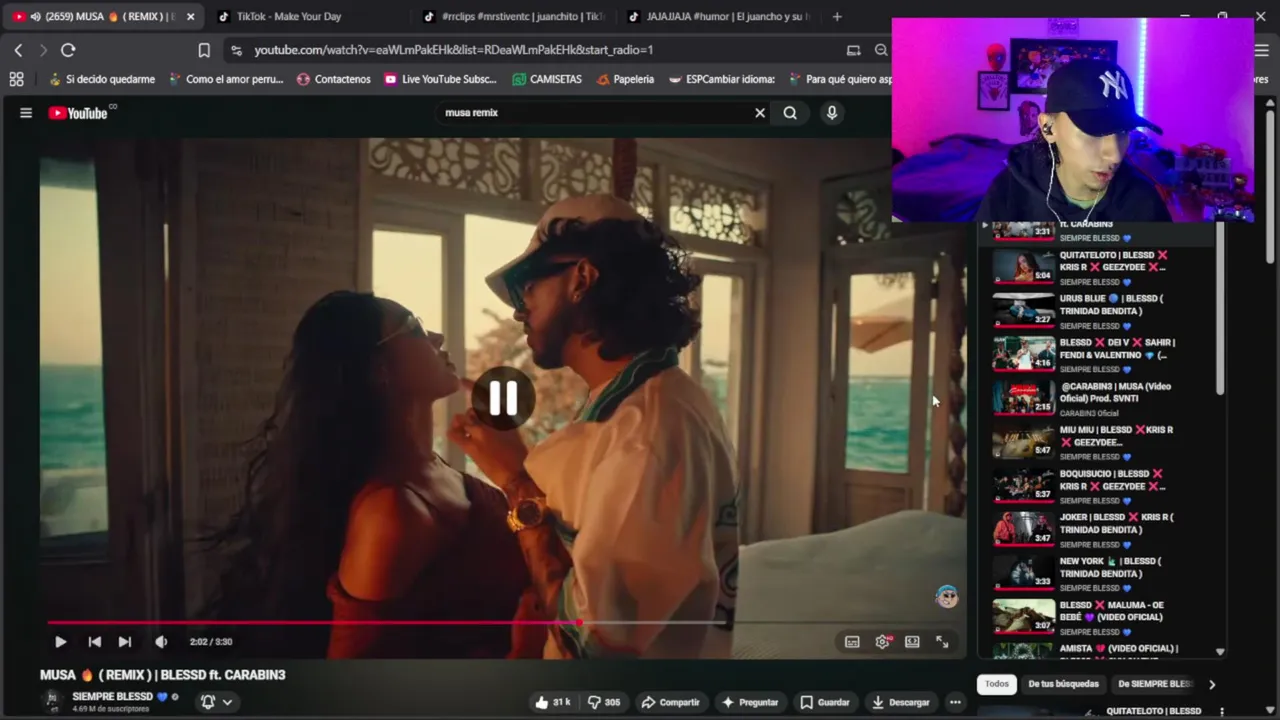
Task: Select the 'De tus búsquedas' chip
Action: [x=1063, y=684]
